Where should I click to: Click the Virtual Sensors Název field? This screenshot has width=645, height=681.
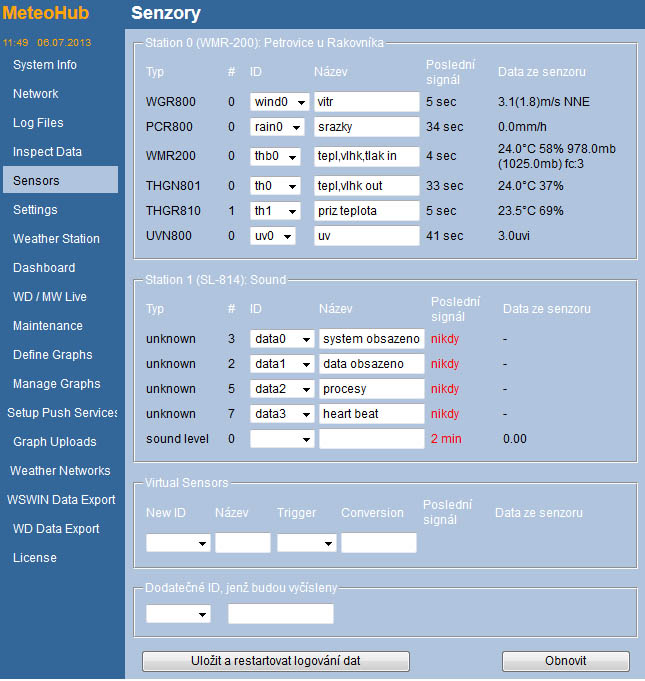(243, 543)
